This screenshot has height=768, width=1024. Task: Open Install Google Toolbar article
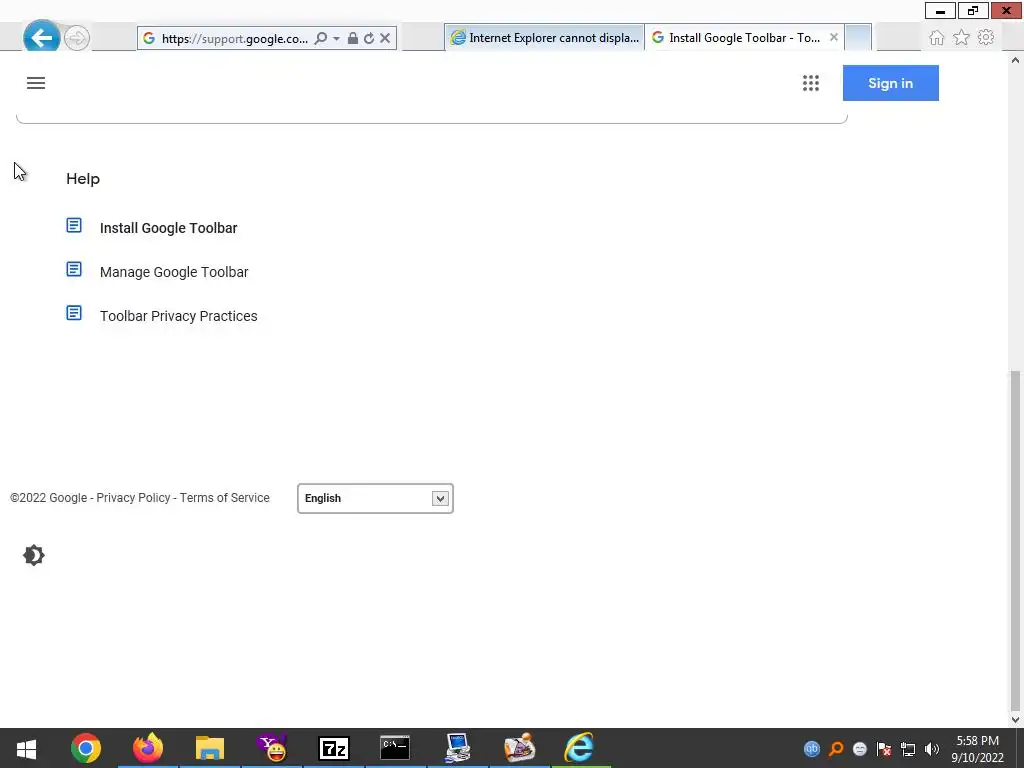point(168,228)
